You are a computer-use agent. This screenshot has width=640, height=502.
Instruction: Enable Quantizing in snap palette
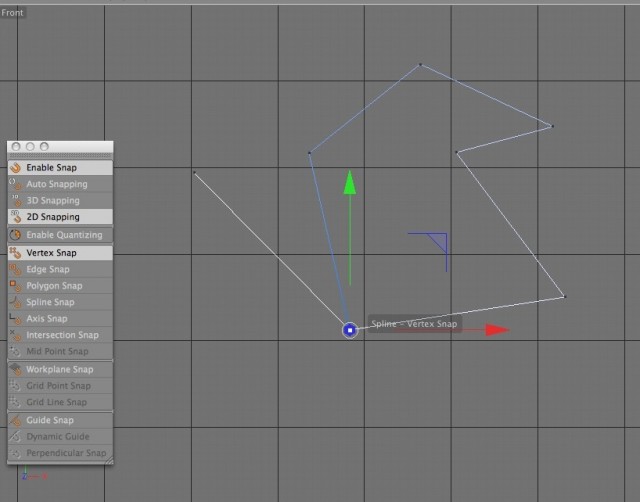point(60,235)
